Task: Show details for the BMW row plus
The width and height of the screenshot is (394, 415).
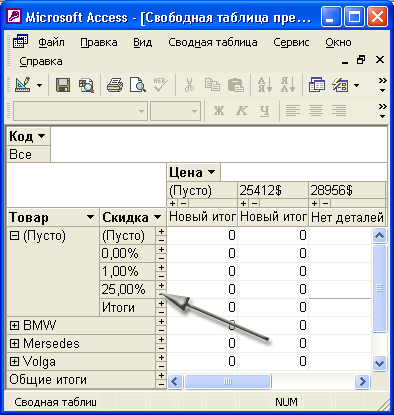Action: [x=161, y=322]
